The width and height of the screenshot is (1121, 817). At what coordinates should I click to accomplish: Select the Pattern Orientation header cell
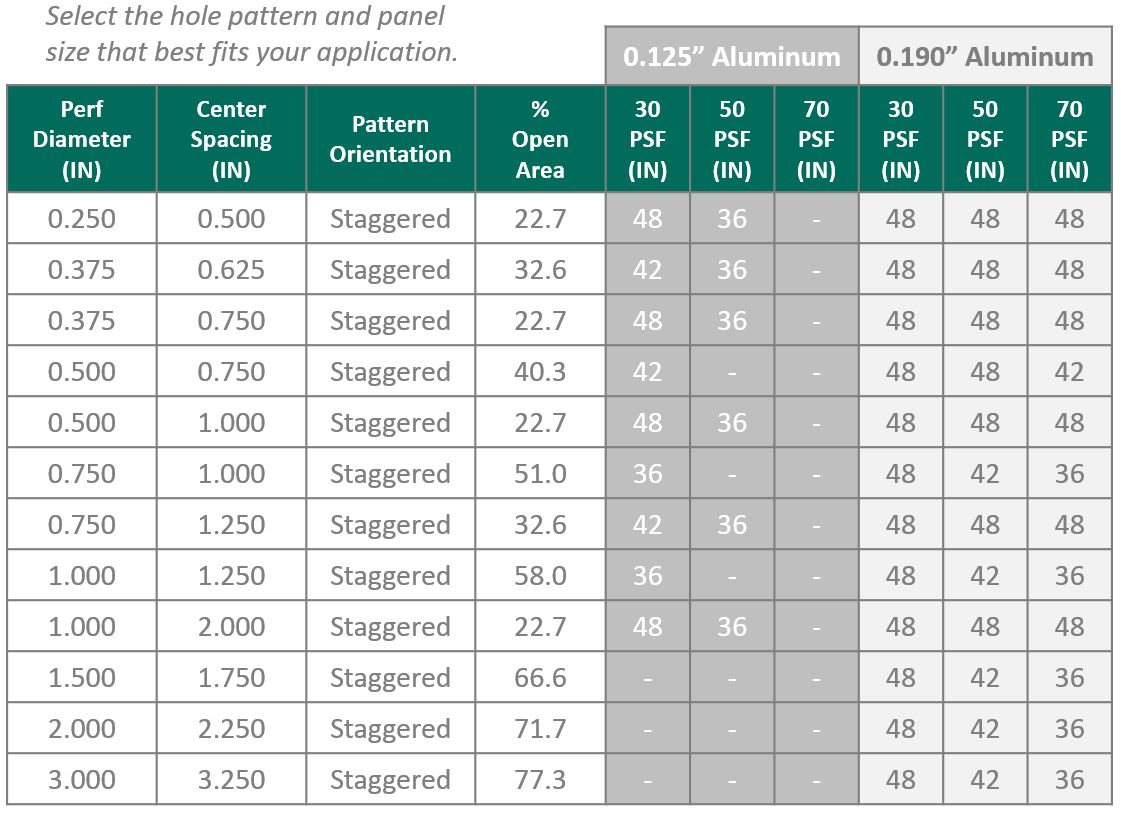click(390, 139)
